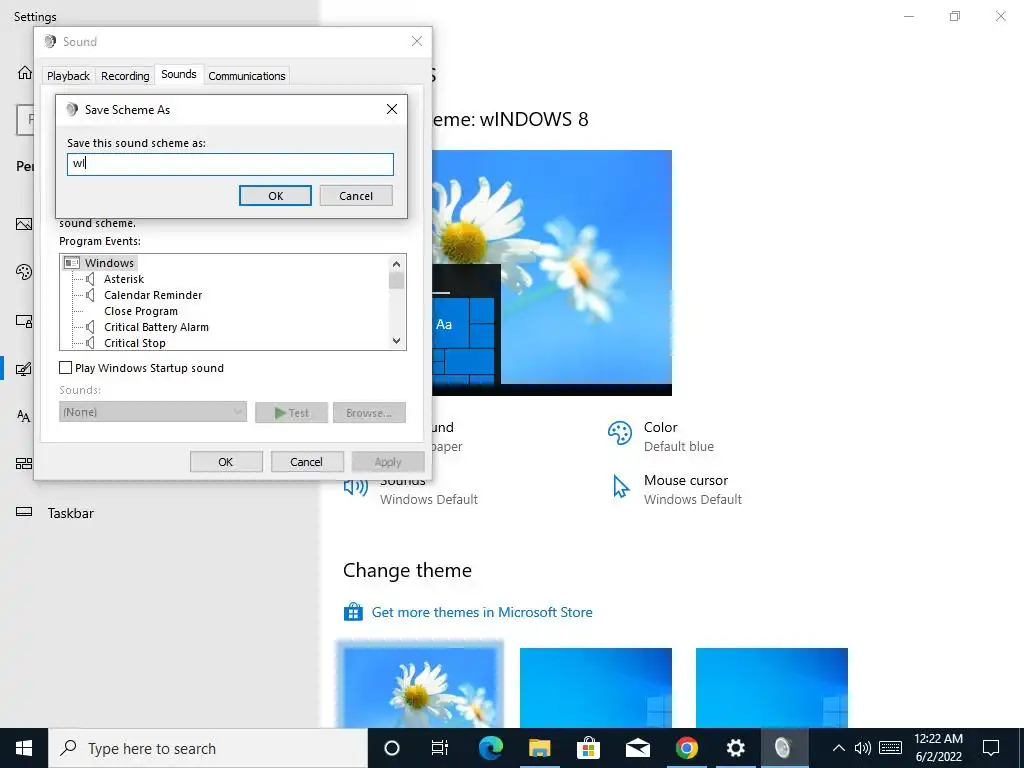Click the Color Default blue option
The image size is (1024, 768).
click(x=661, y=436)
